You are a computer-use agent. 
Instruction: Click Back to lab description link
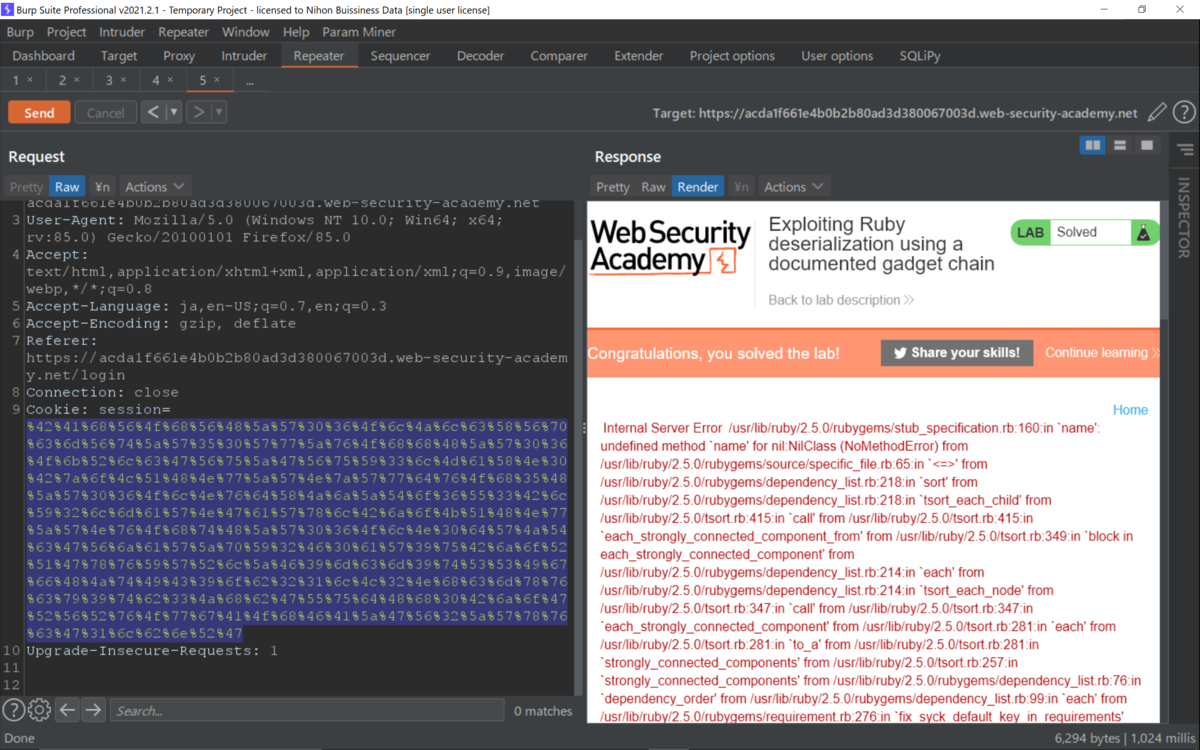click(841, 300)
